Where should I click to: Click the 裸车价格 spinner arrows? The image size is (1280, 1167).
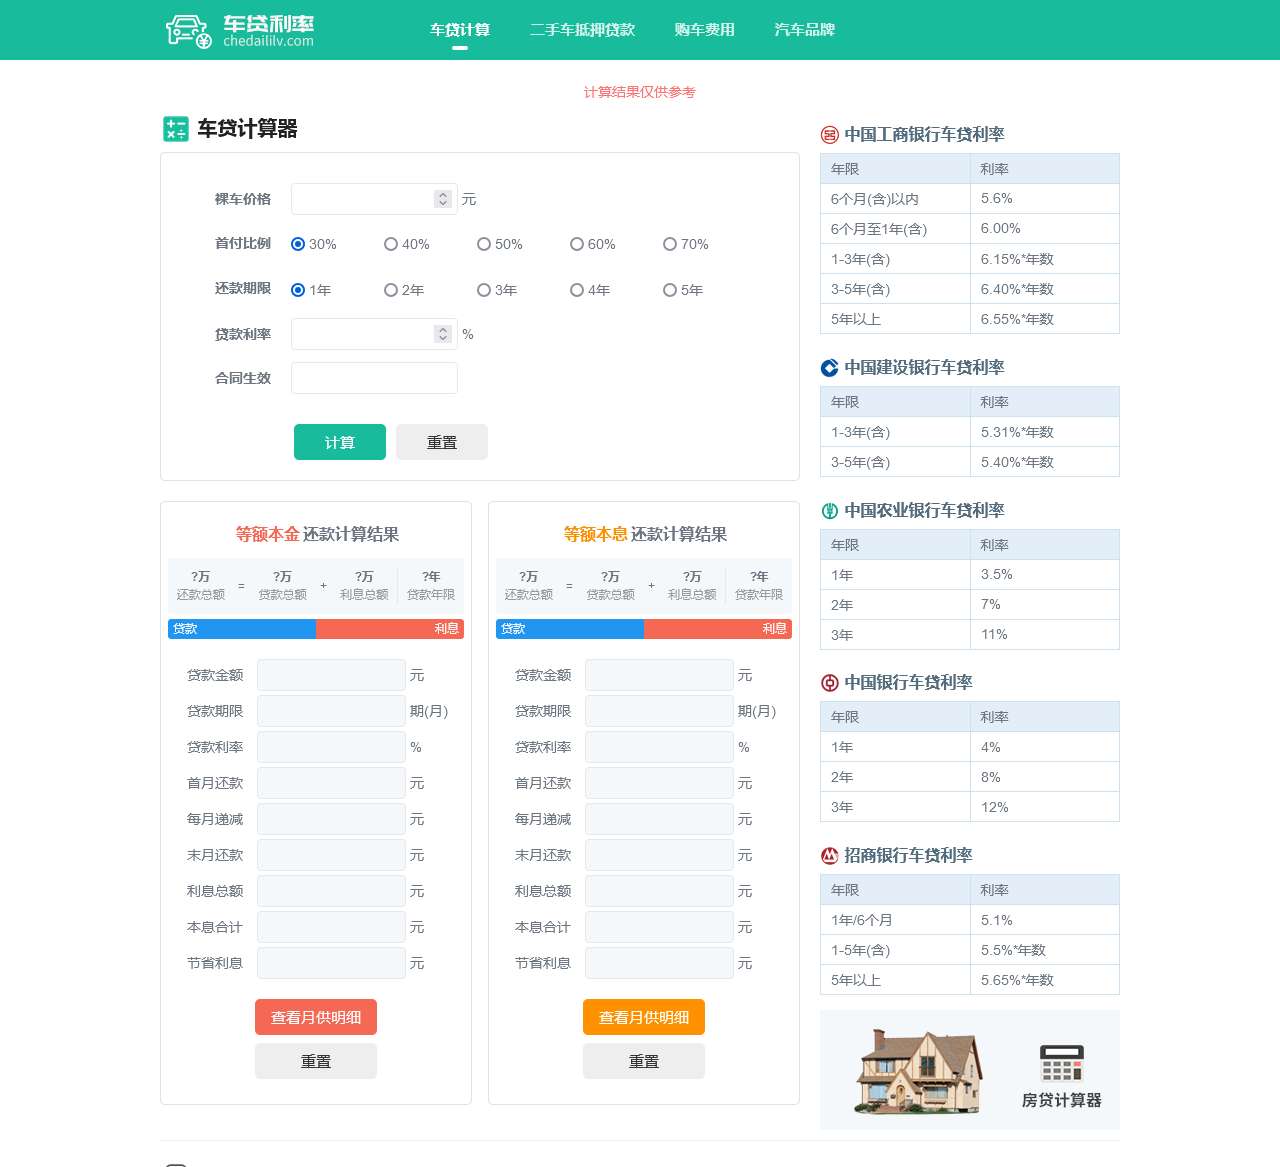tap(443, 199)
